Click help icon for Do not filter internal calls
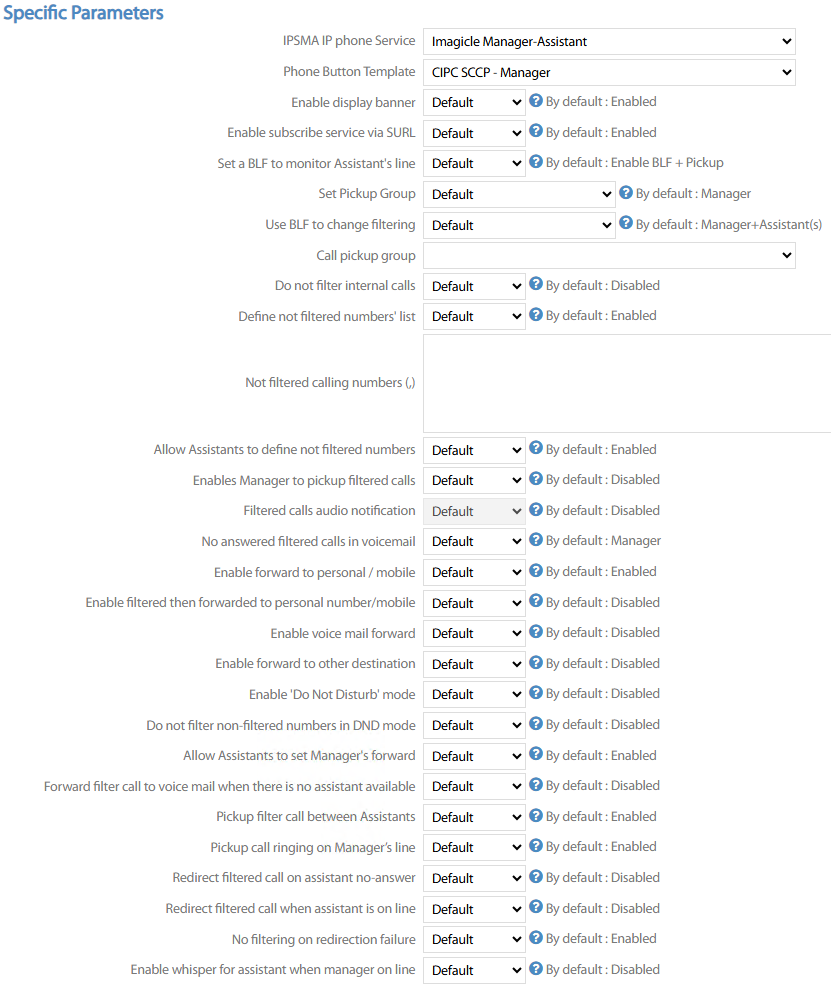The width and height of the screenshot is (831, 987). click(535, 285)
